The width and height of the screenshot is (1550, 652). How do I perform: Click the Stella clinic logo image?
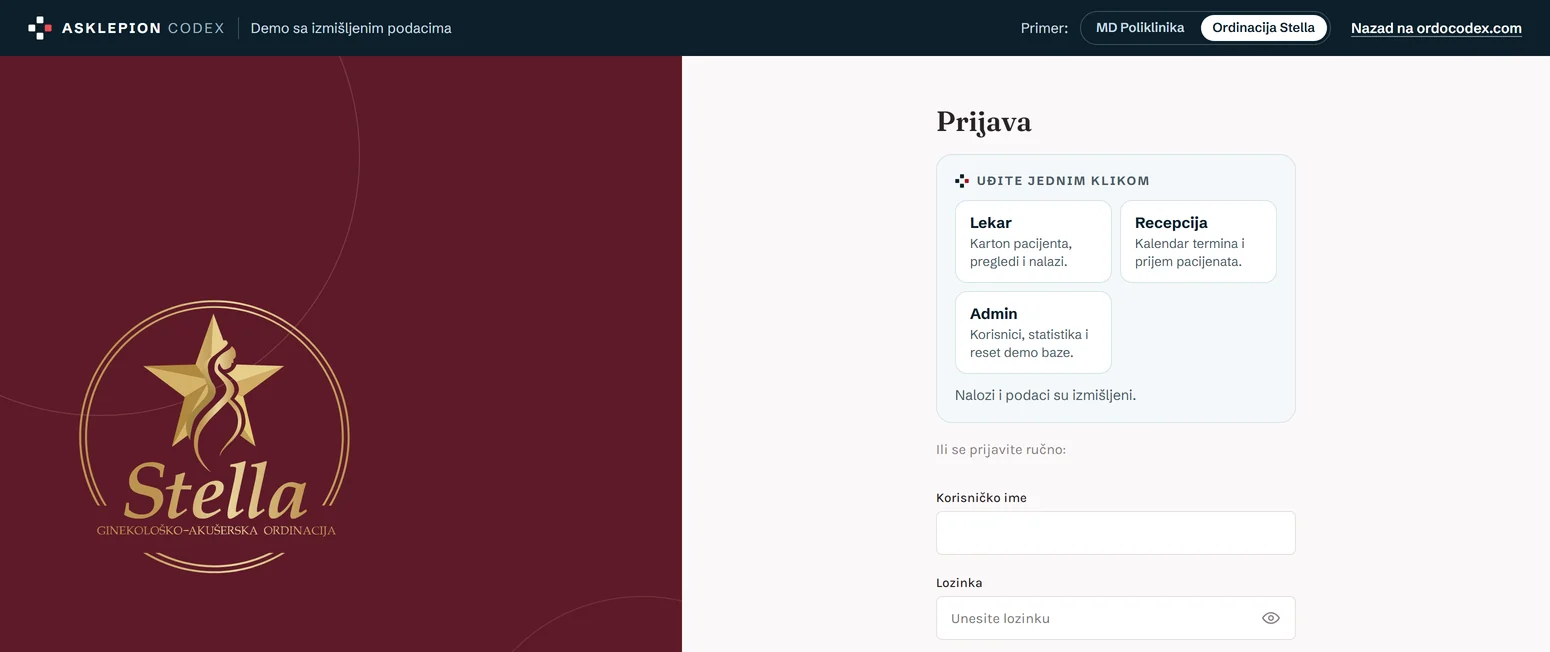[x=215, y=437]
